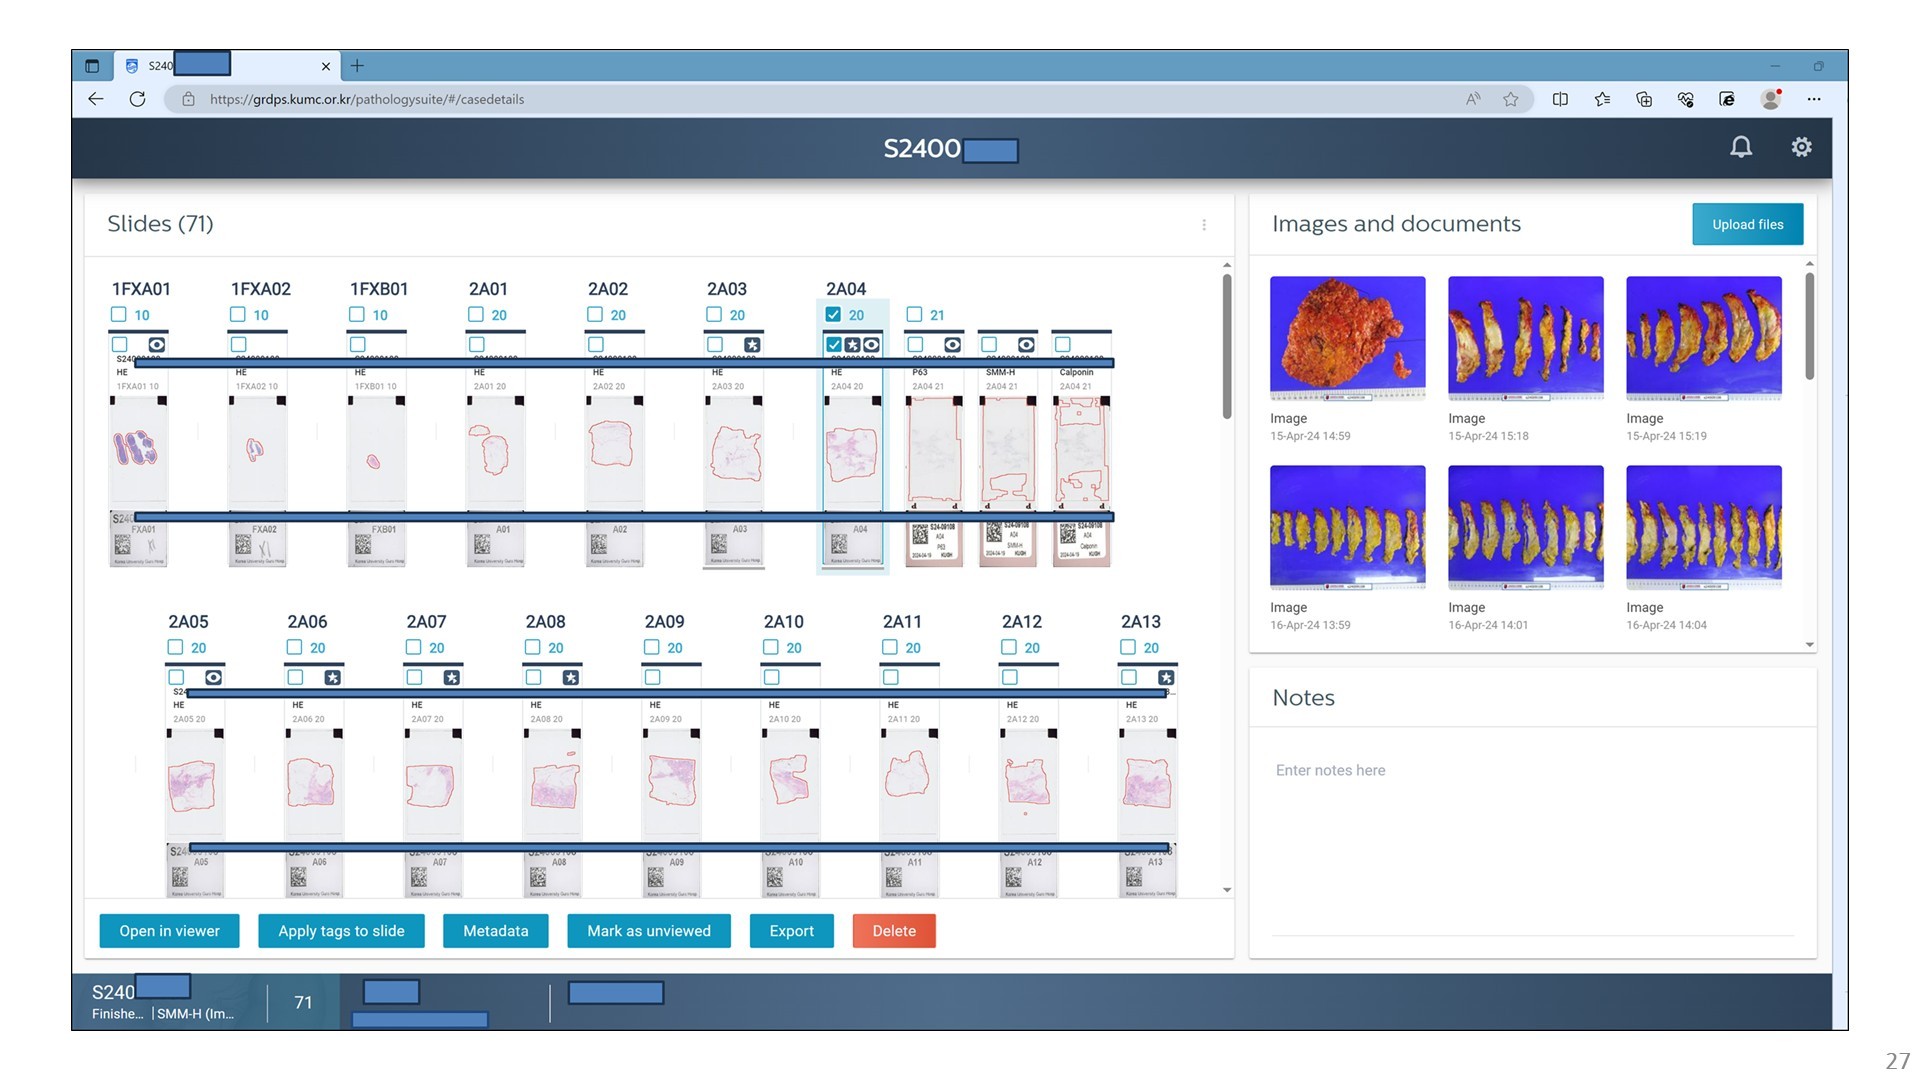Click the star icon on slide 2A03
Image resolution: width=1920 pixels, height=1080 pixels.
tap(752, 344)
